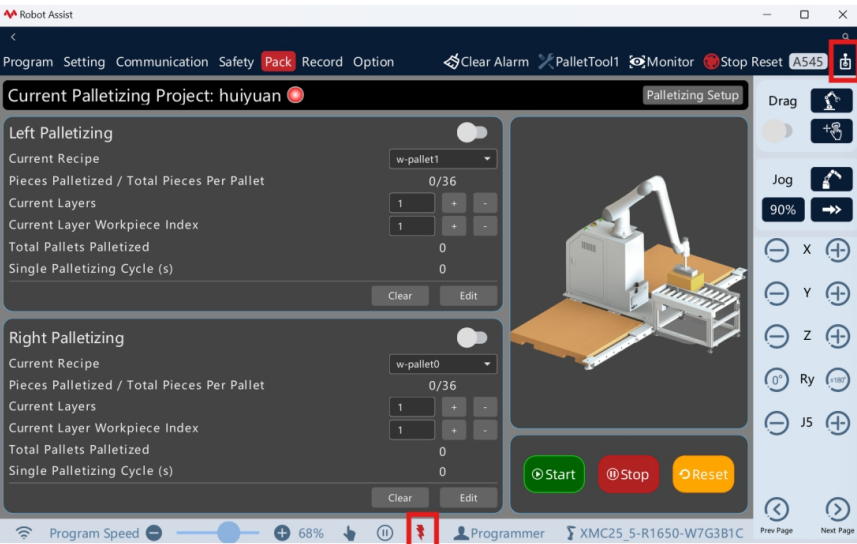Click the Wi-Fi connection status icon
Screen dimensions: 857x544
pyautogui.click(x=24, y=533)
